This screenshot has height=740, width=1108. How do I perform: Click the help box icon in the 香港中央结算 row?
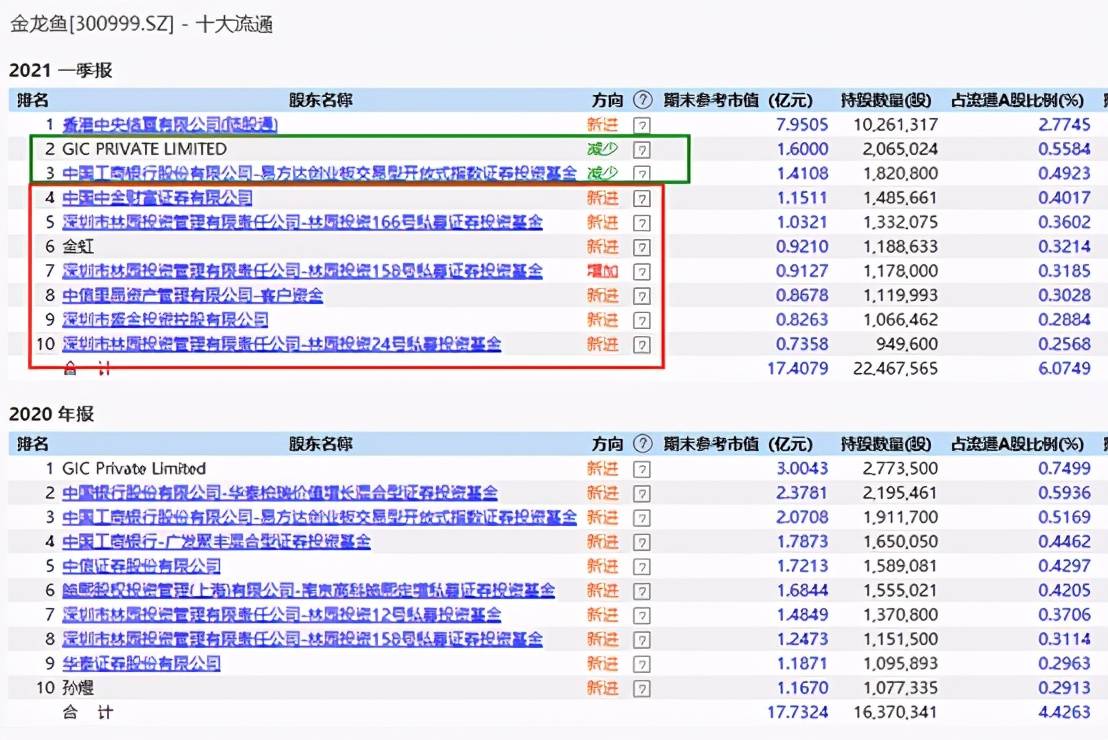click(x=642, y=126)
